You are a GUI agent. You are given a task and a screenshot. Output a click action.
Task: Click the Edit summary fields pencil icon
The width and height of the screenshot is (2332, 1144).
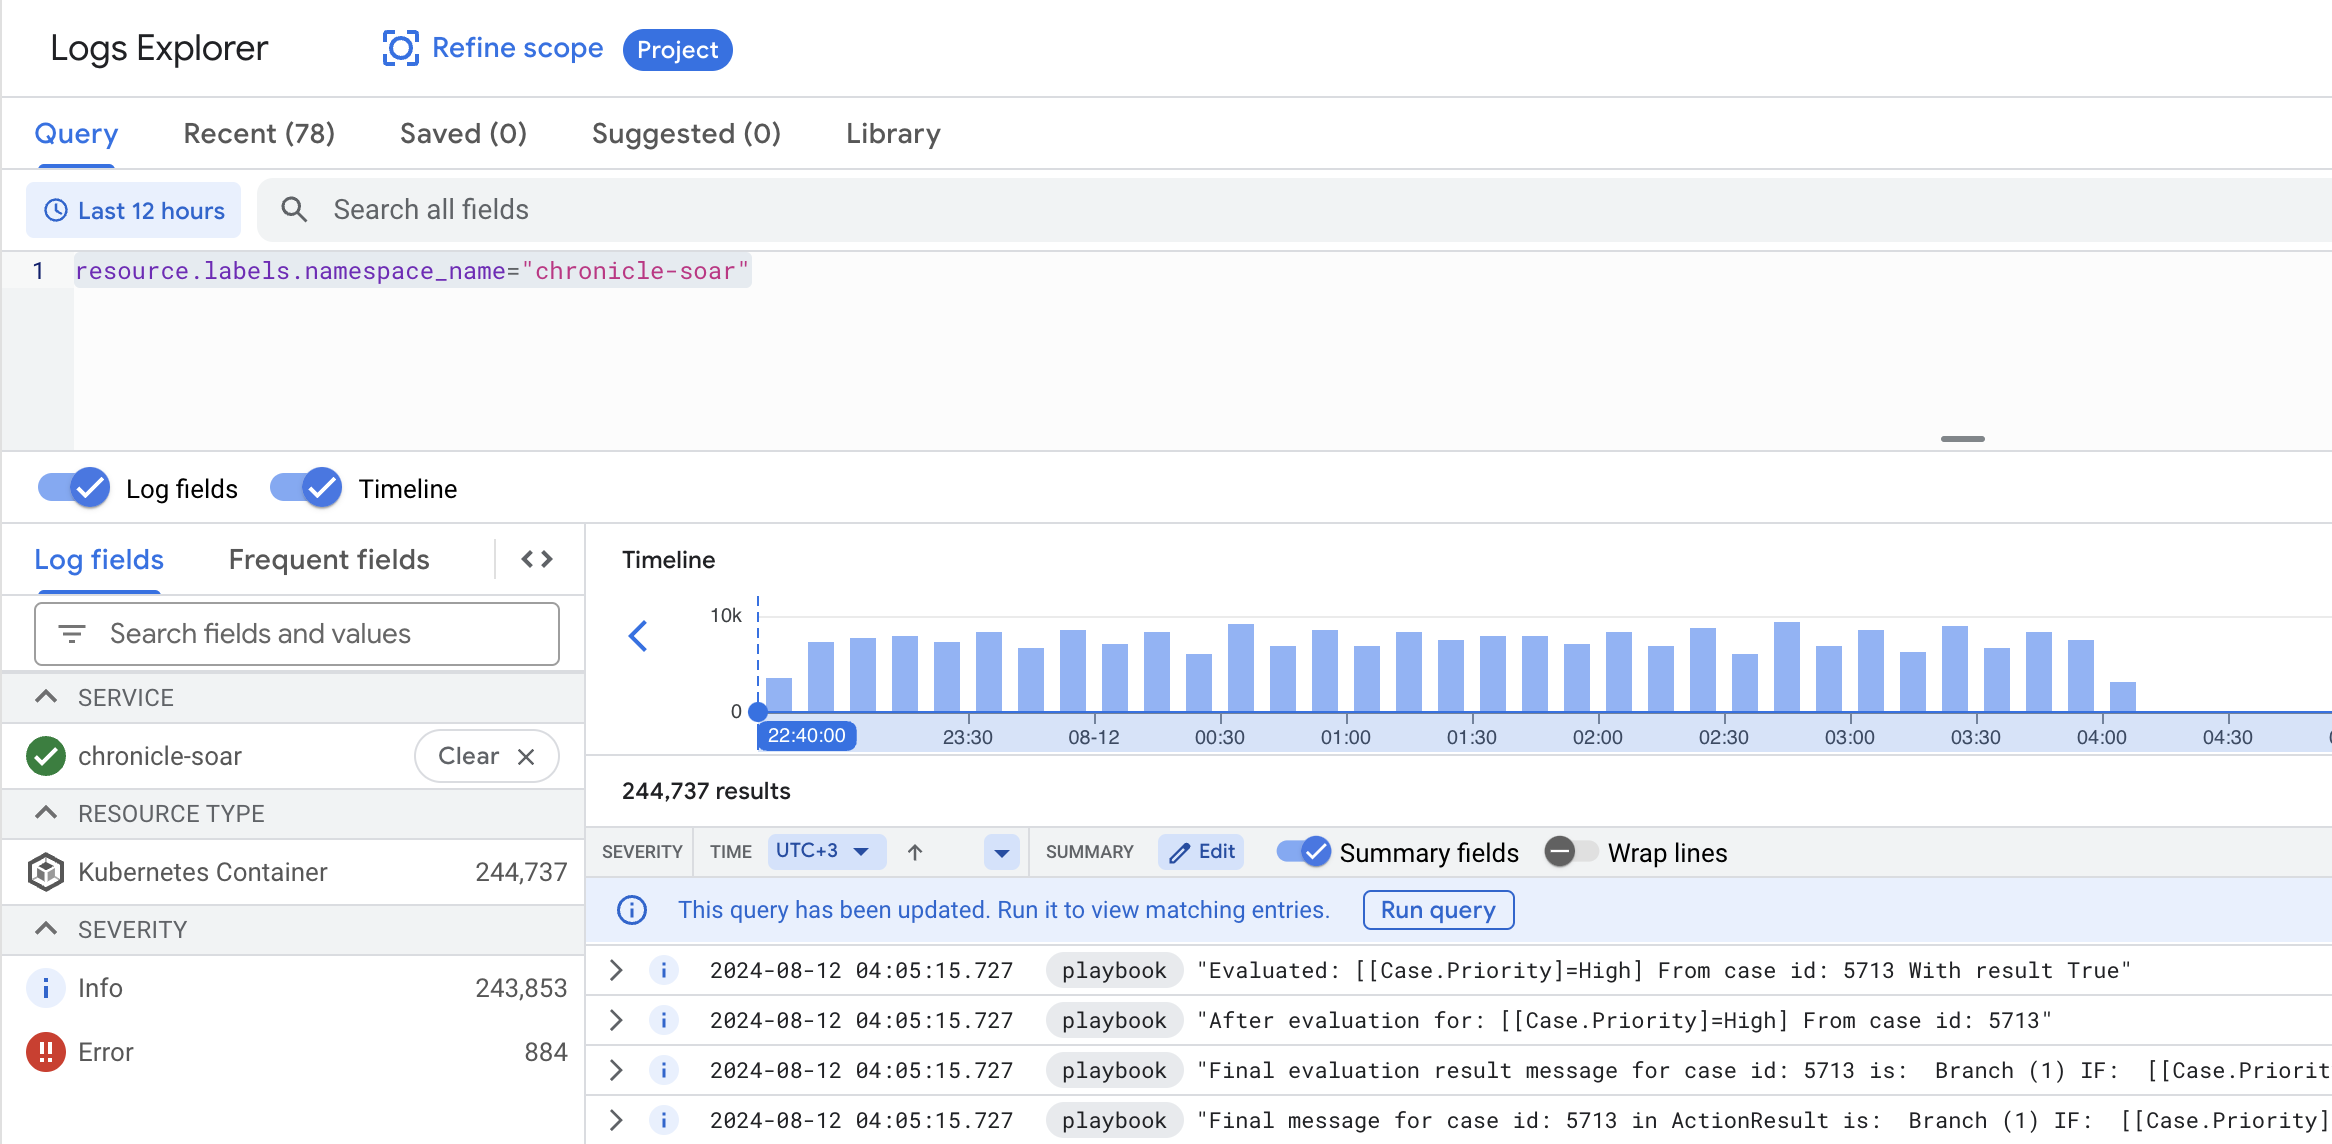tap(1202, 852)
